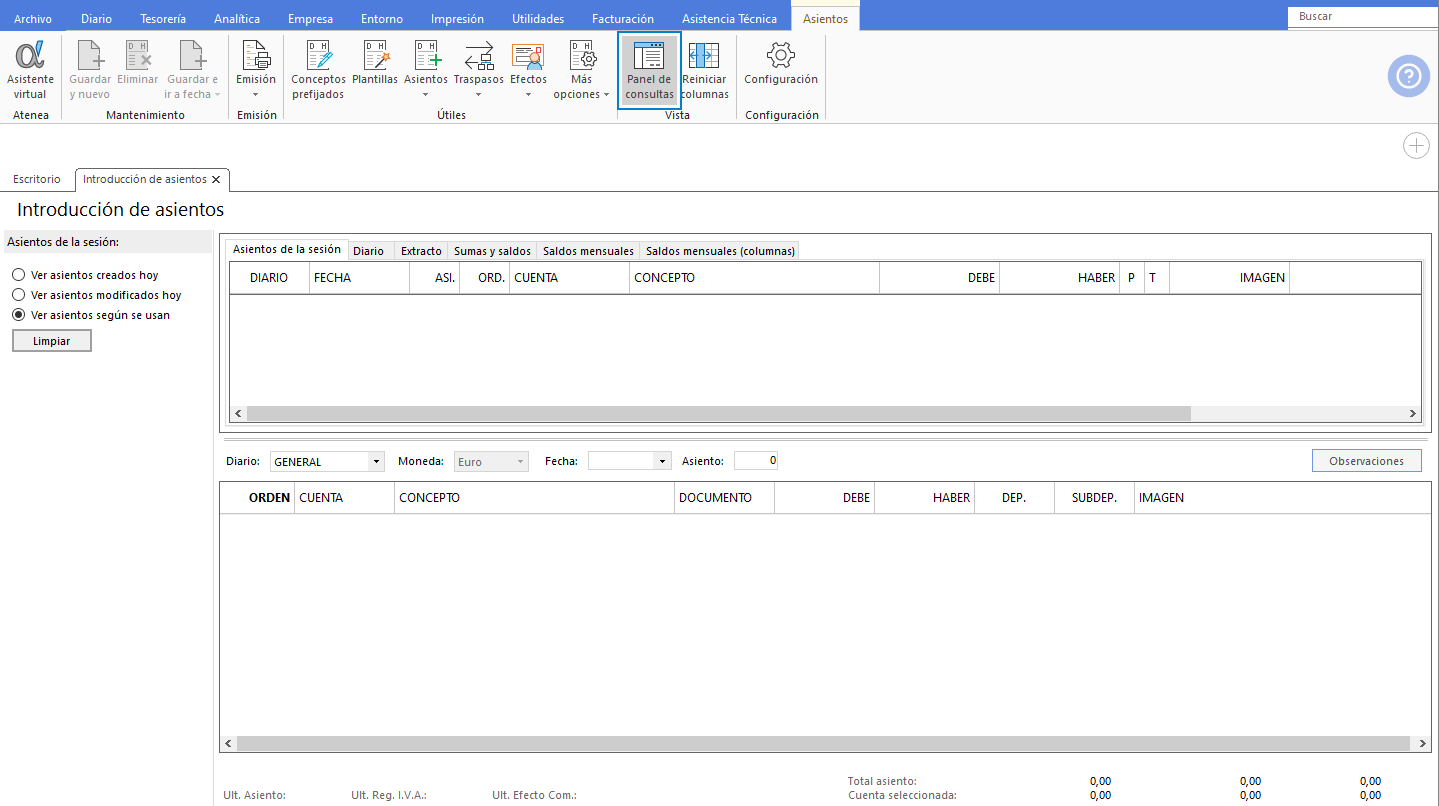The height and width of the screenshot is (806, 1439).
Task: Open the Fecha date dropdown
Action: tap(661, 462)
